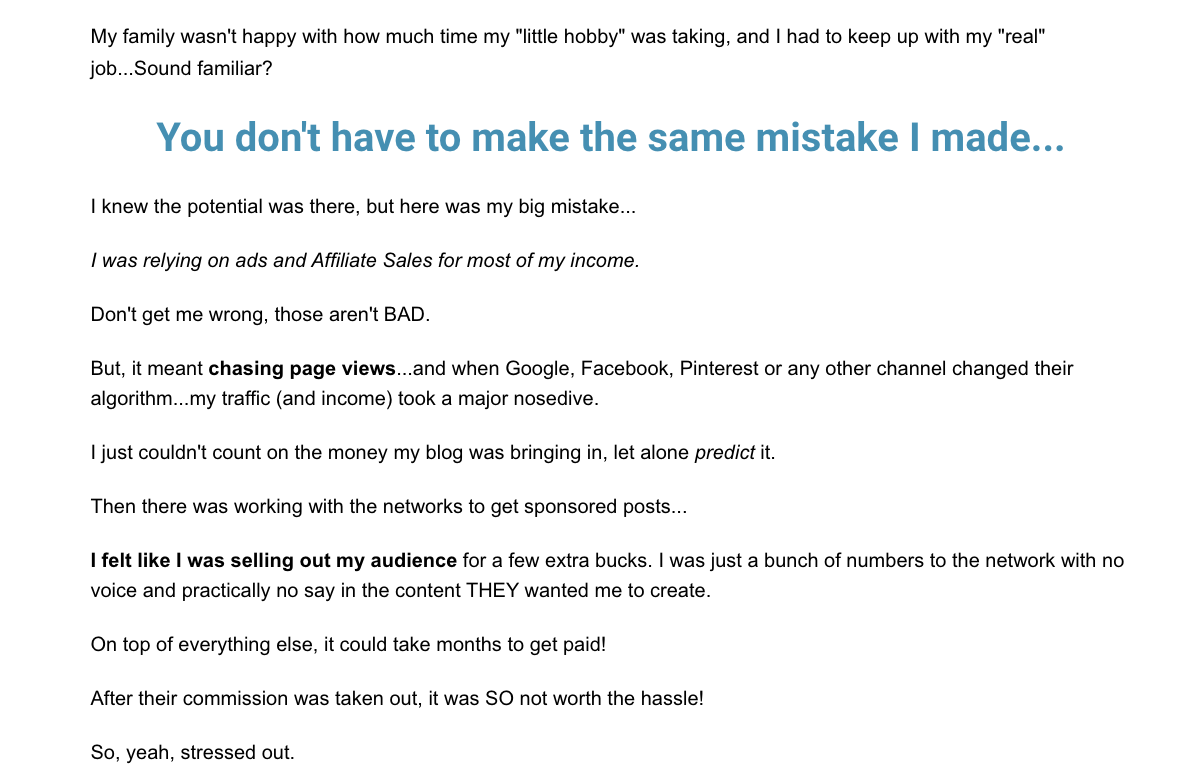Click the italic sentence about relying on ads
This screenshot has height=781, width=1192.
pyautogui.click(x=364, y=261)
